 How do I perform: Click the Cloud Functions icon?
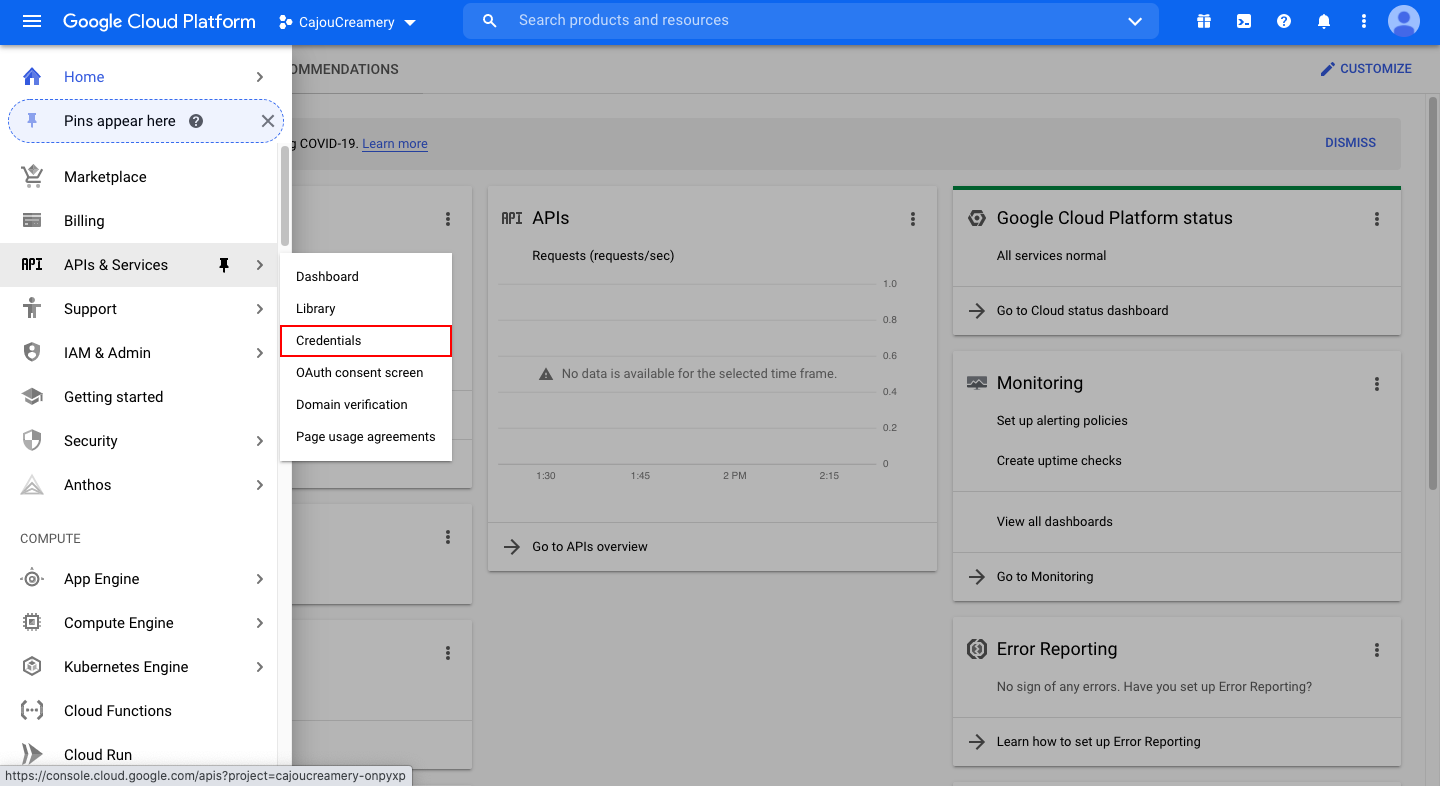32,711
